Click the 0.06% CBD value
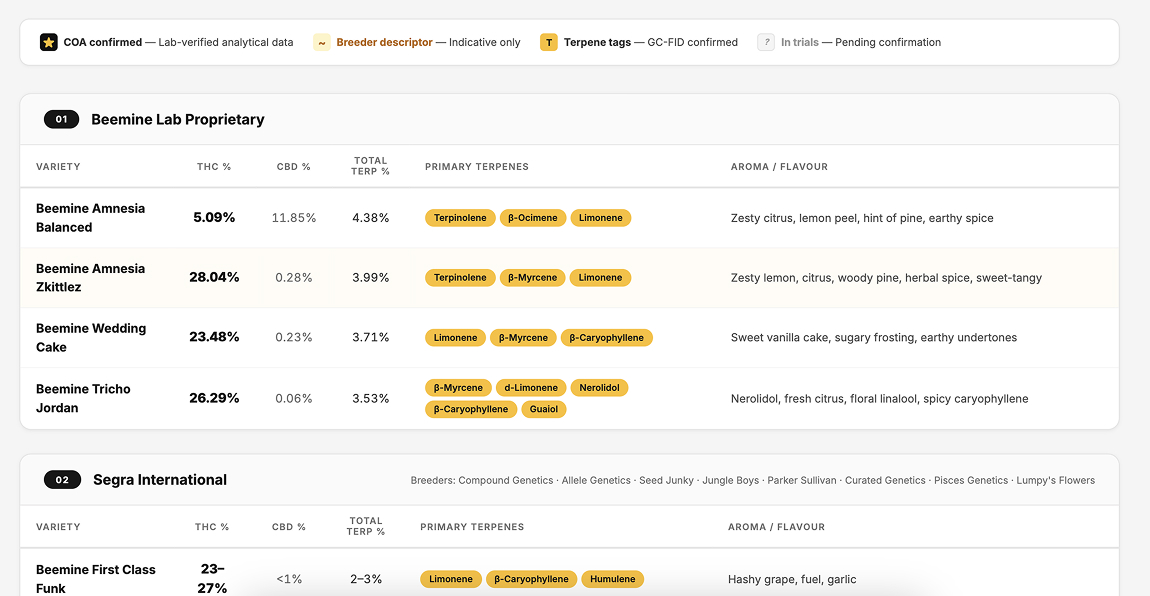This screenshot has width=1150, height=596. [x=293, y=398]
